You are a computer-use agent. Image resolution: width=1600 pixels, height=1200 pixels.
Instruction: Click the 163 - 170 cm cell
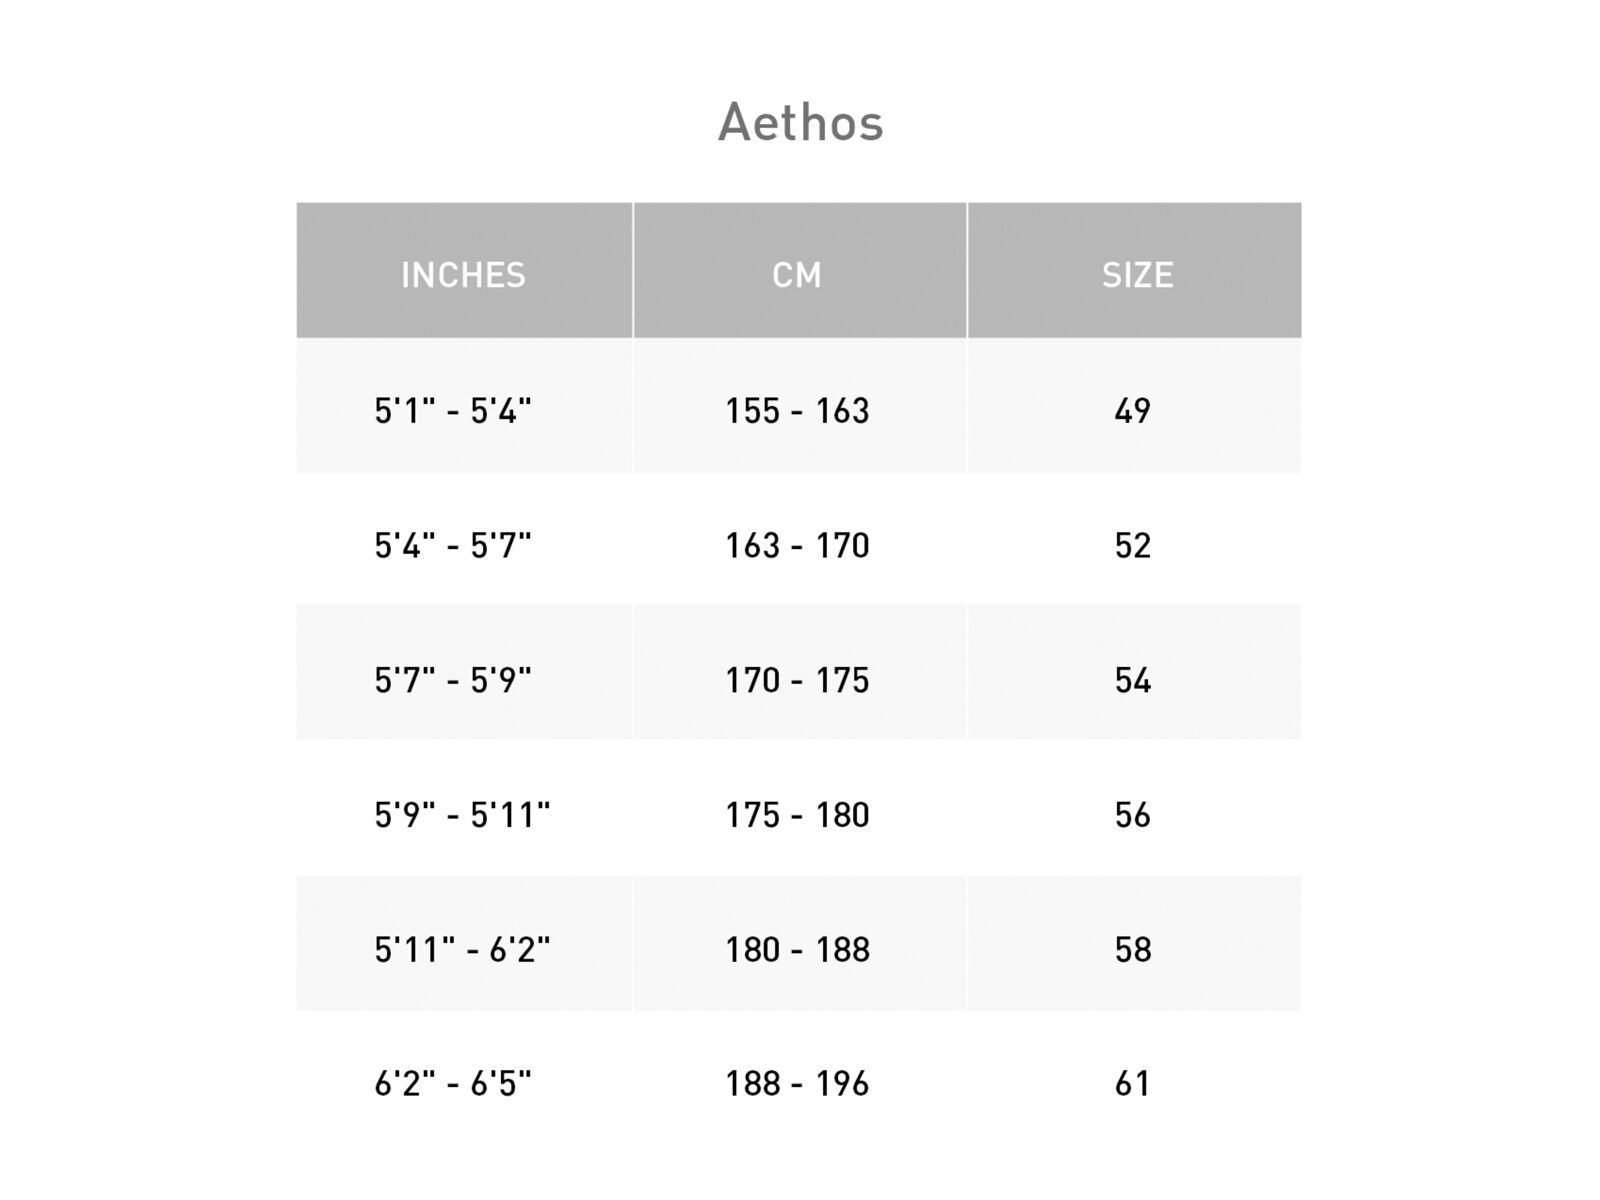tap(797, 546)
